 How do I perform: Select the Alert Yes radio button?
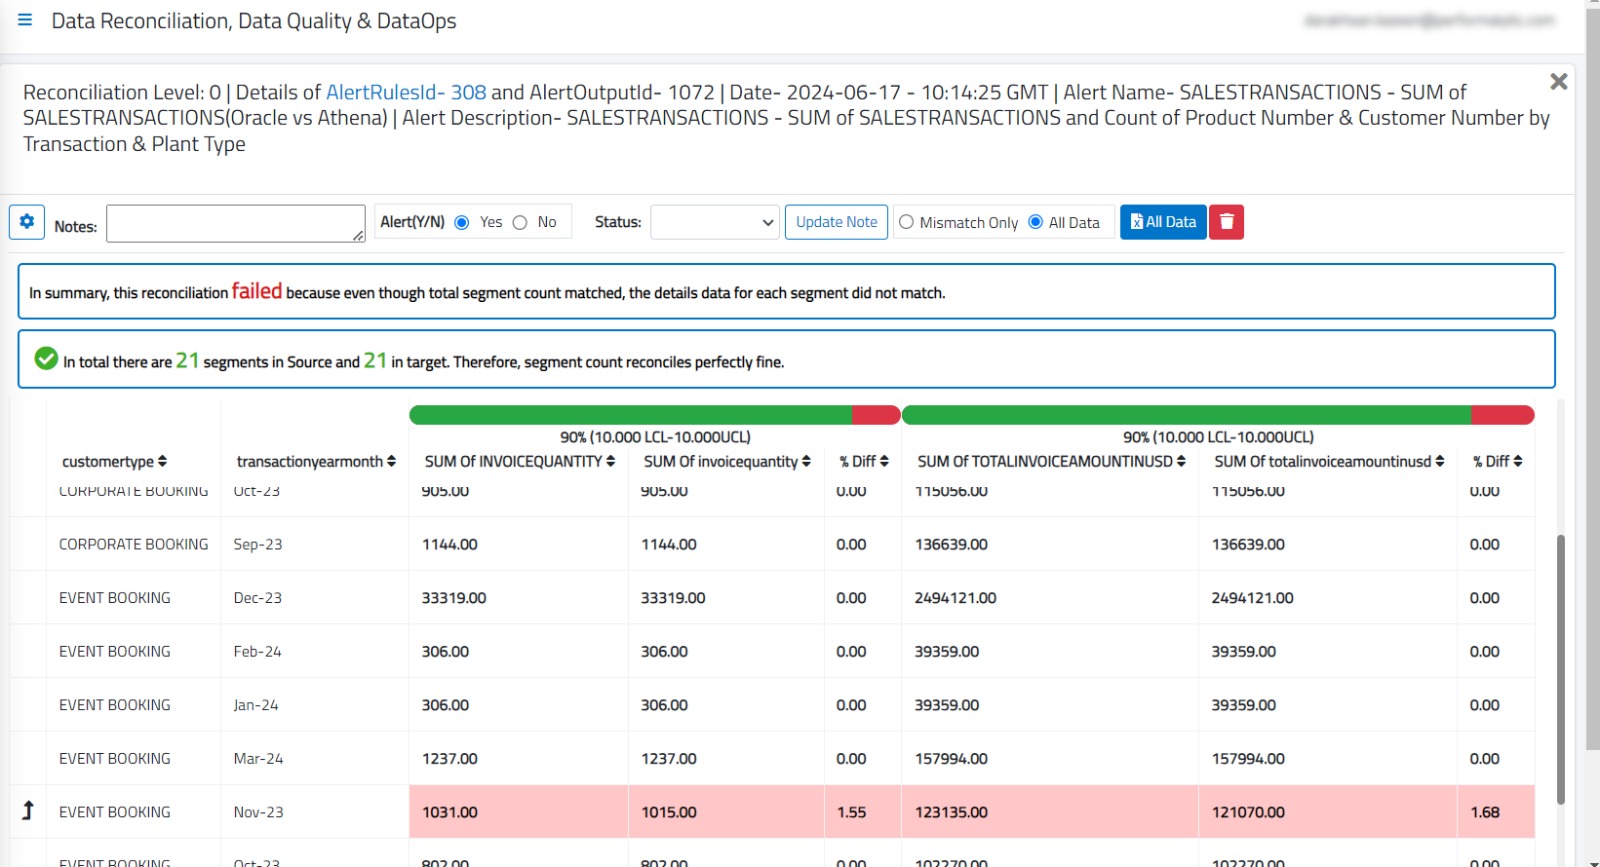(462, 223)
